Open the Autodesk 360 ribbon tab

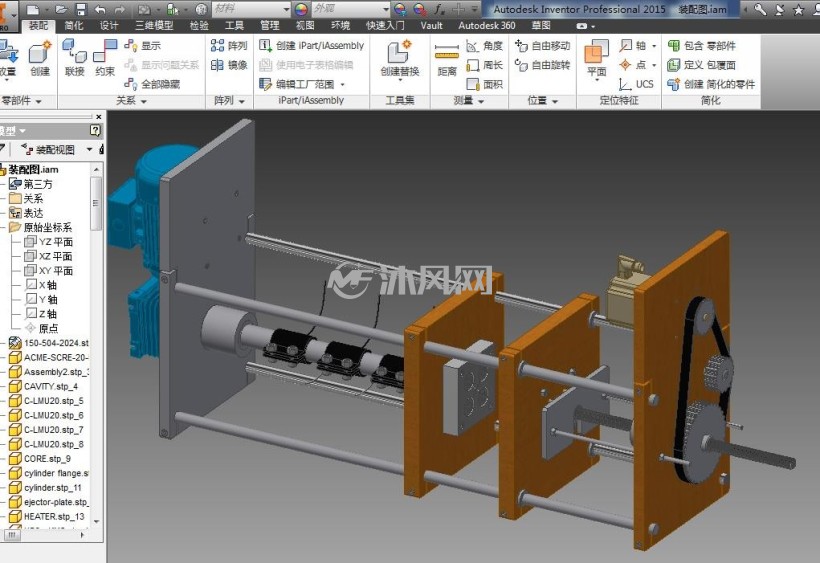(487, 26)
